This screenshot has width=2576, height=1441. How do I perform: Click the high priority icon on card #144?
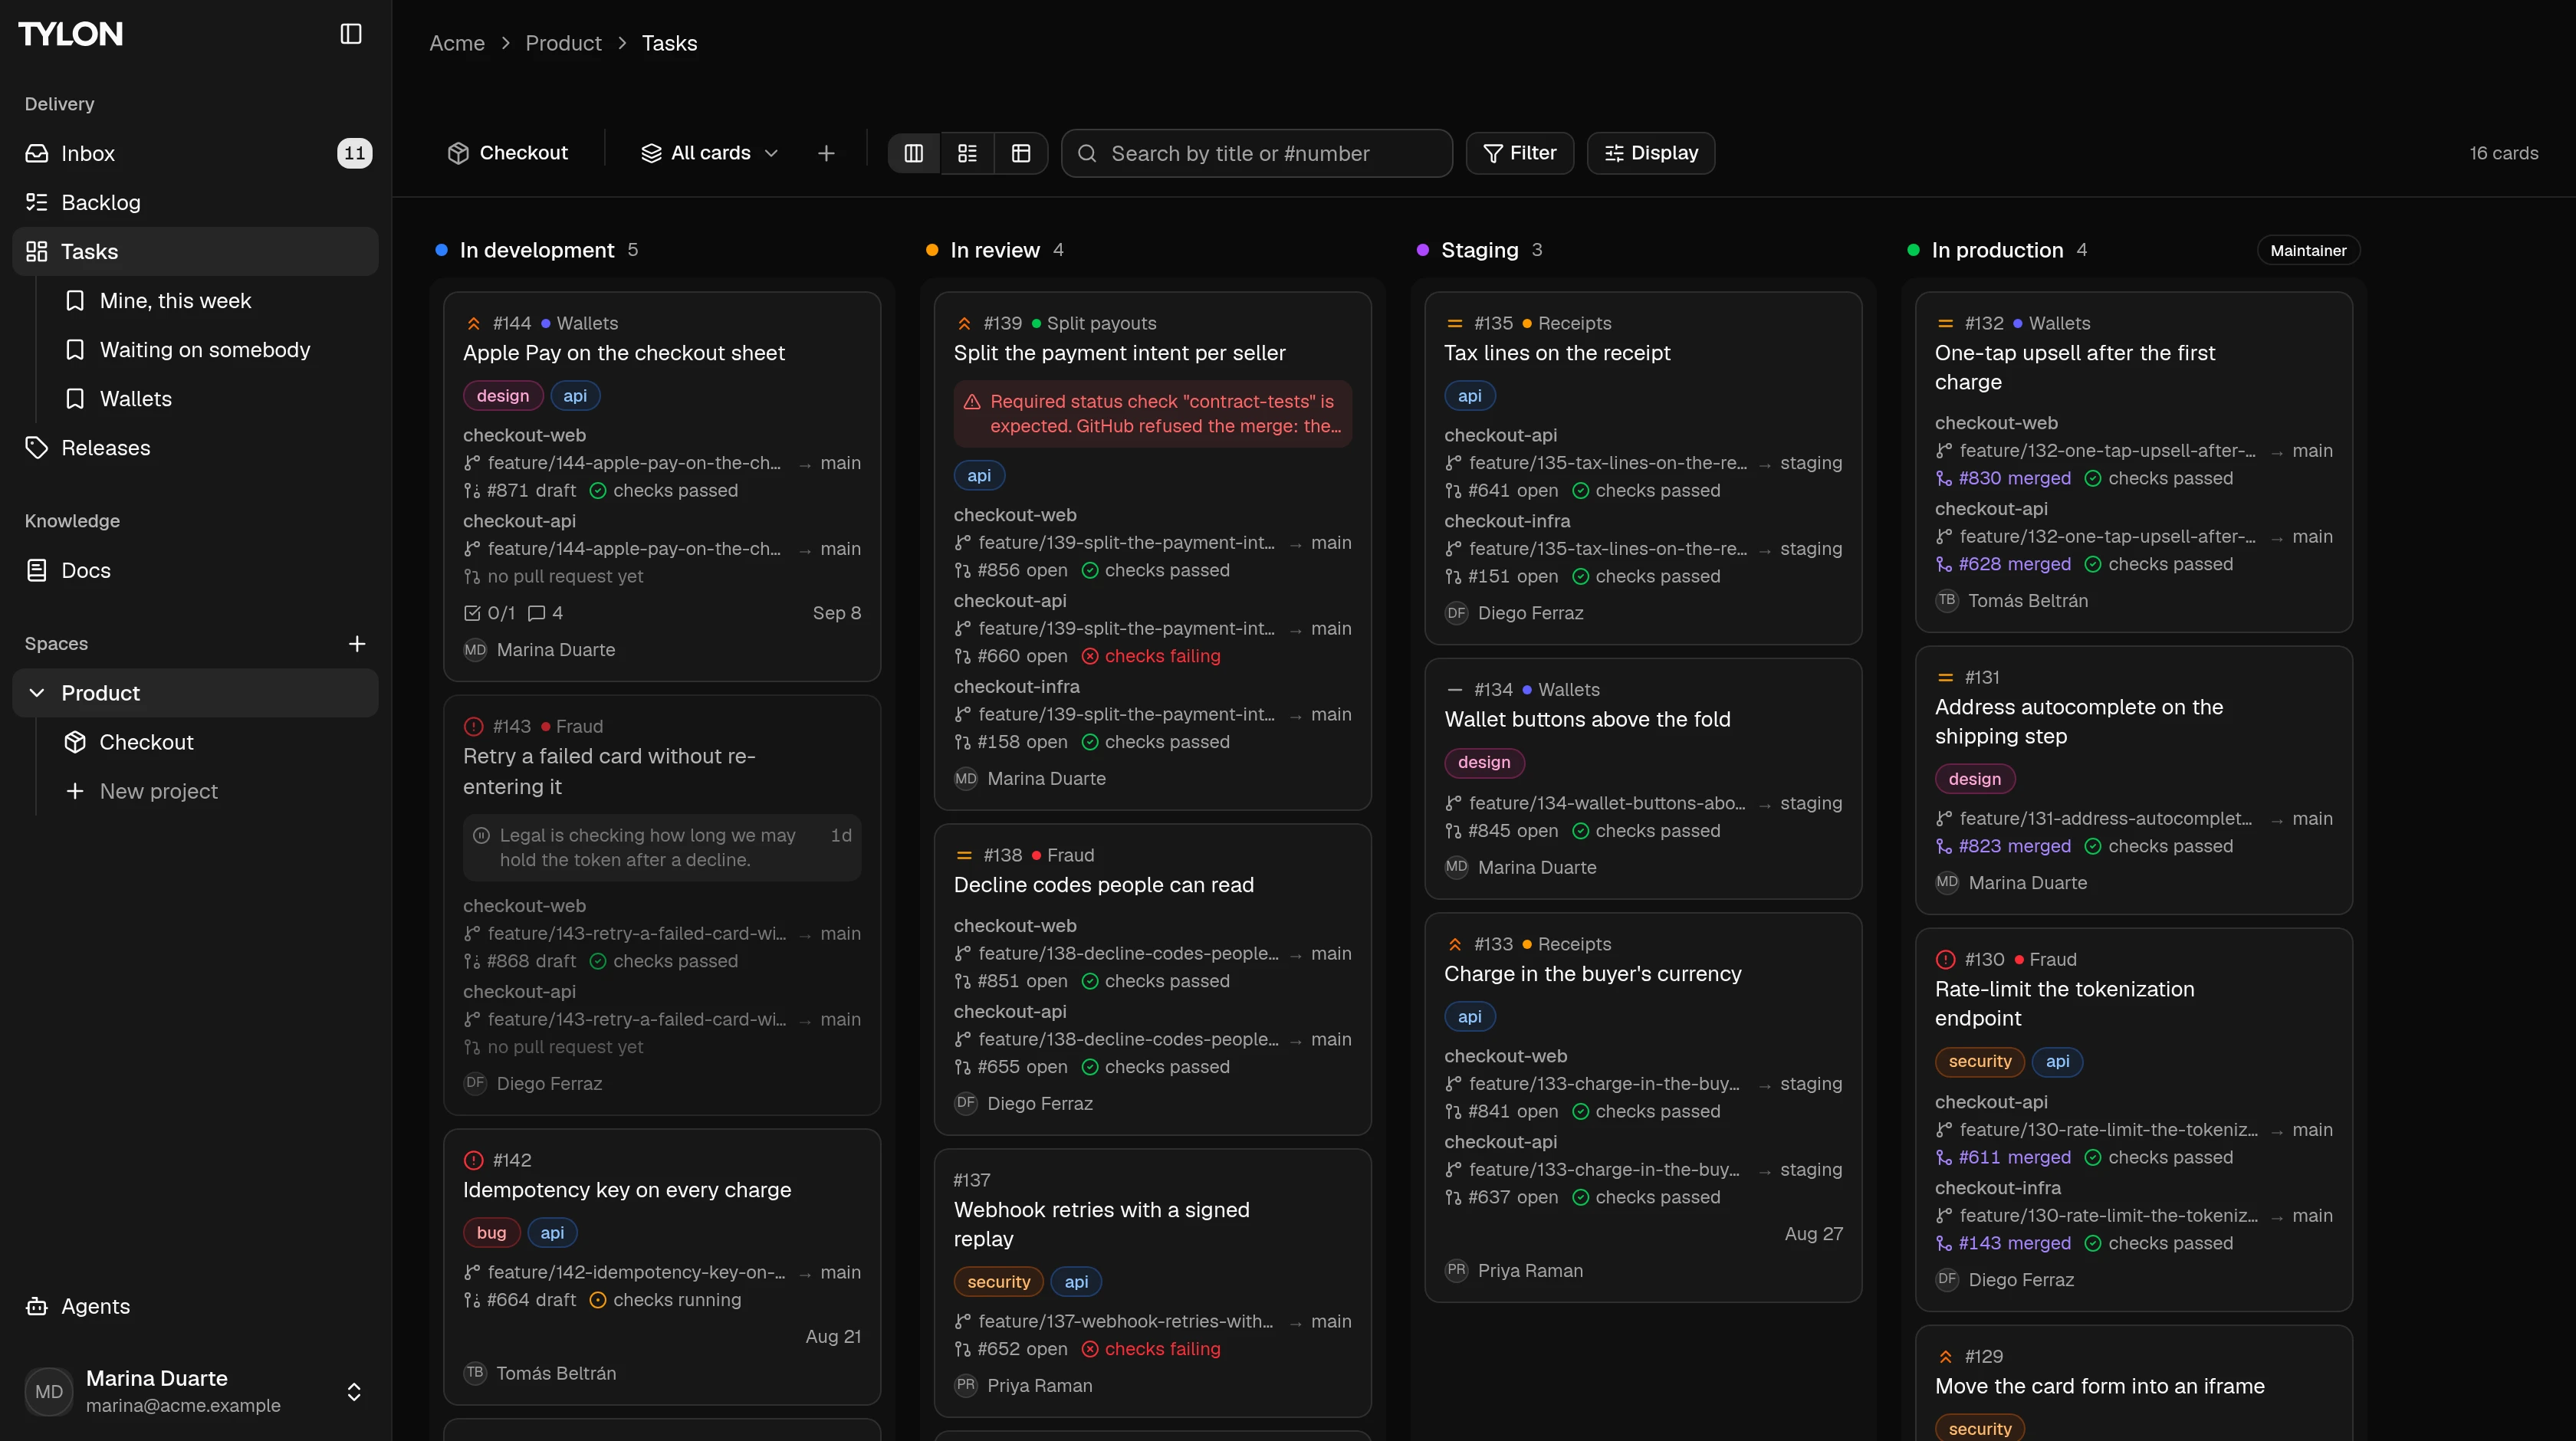(474, 323)
